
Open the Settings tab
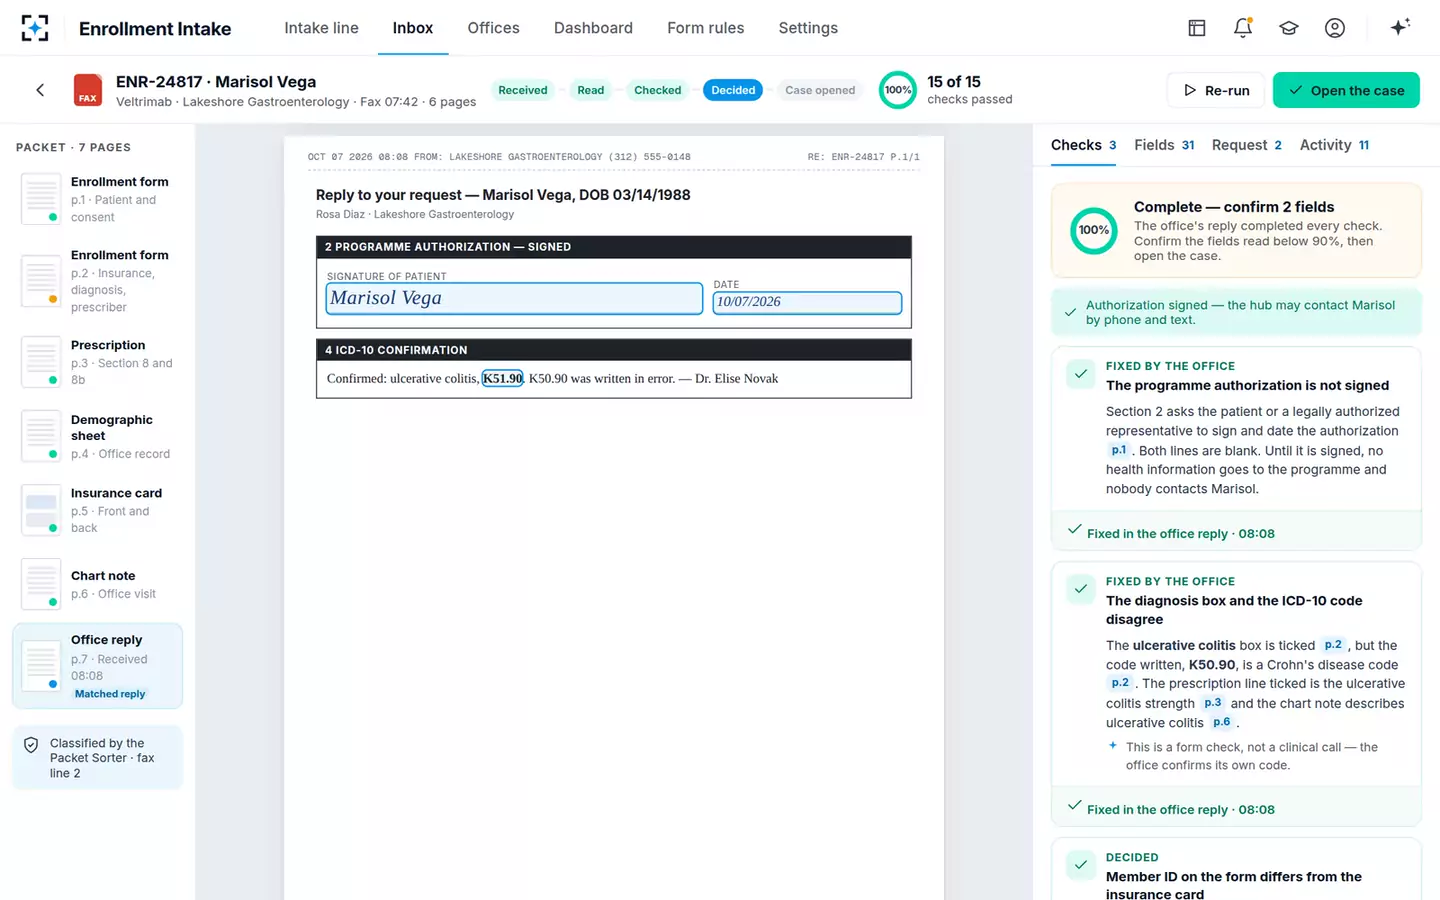[808, 28]
